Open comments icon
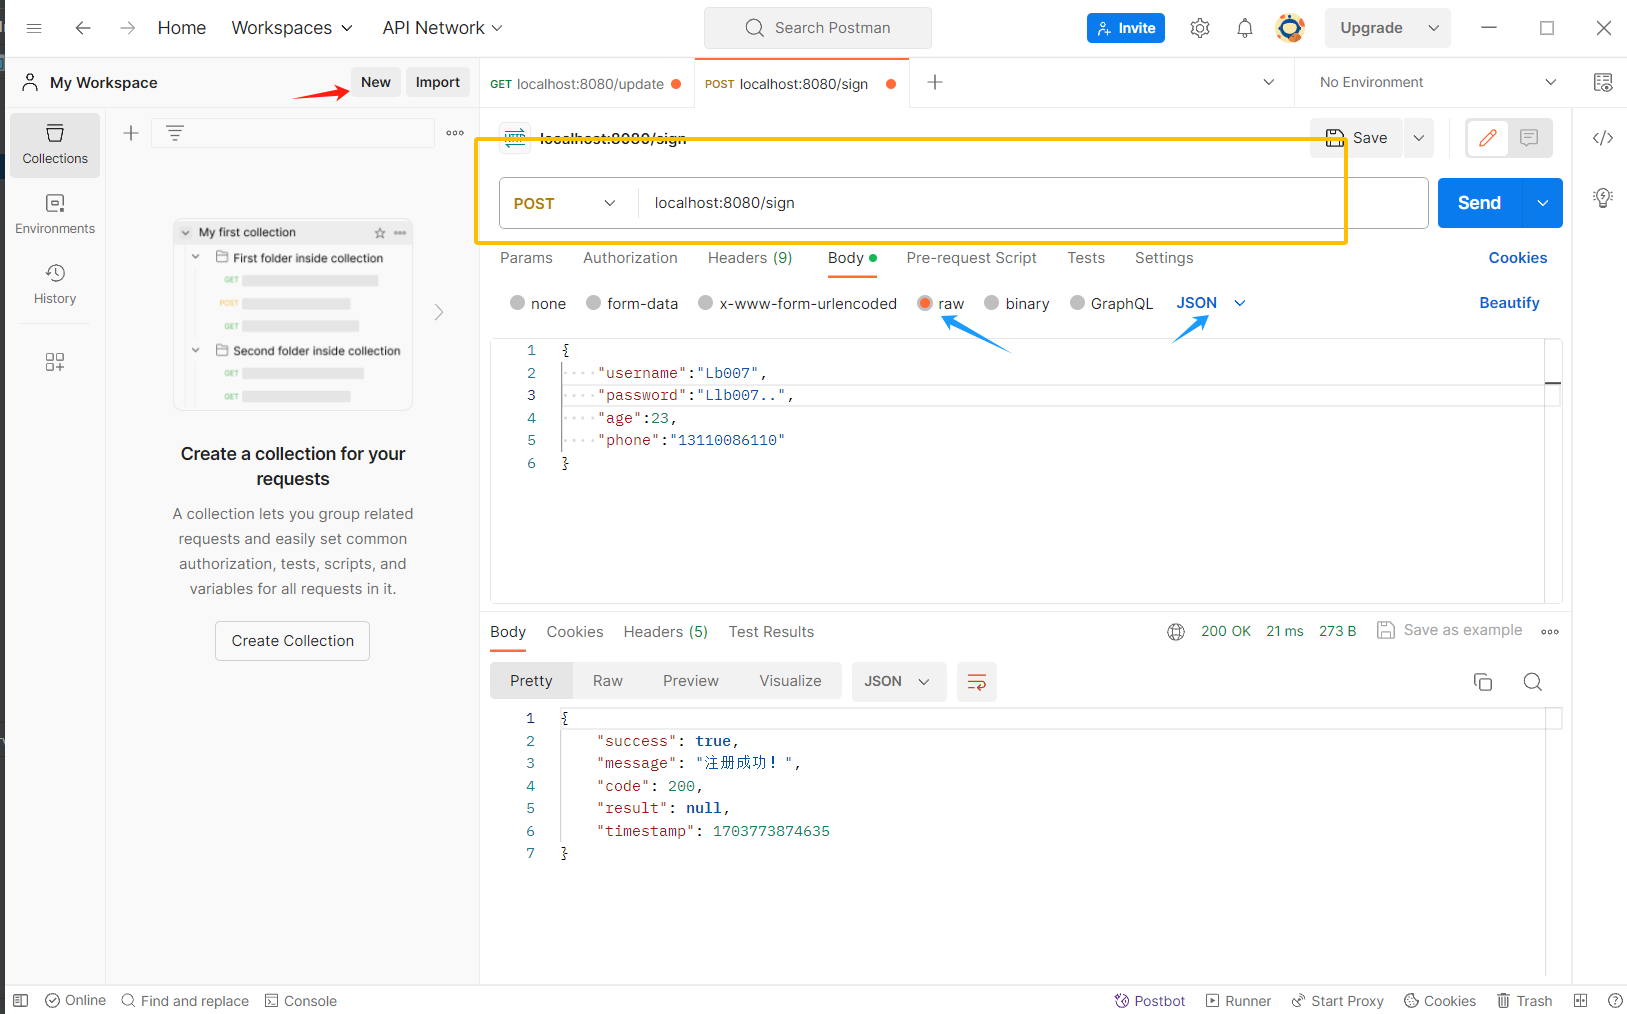 coord(1529,138)
